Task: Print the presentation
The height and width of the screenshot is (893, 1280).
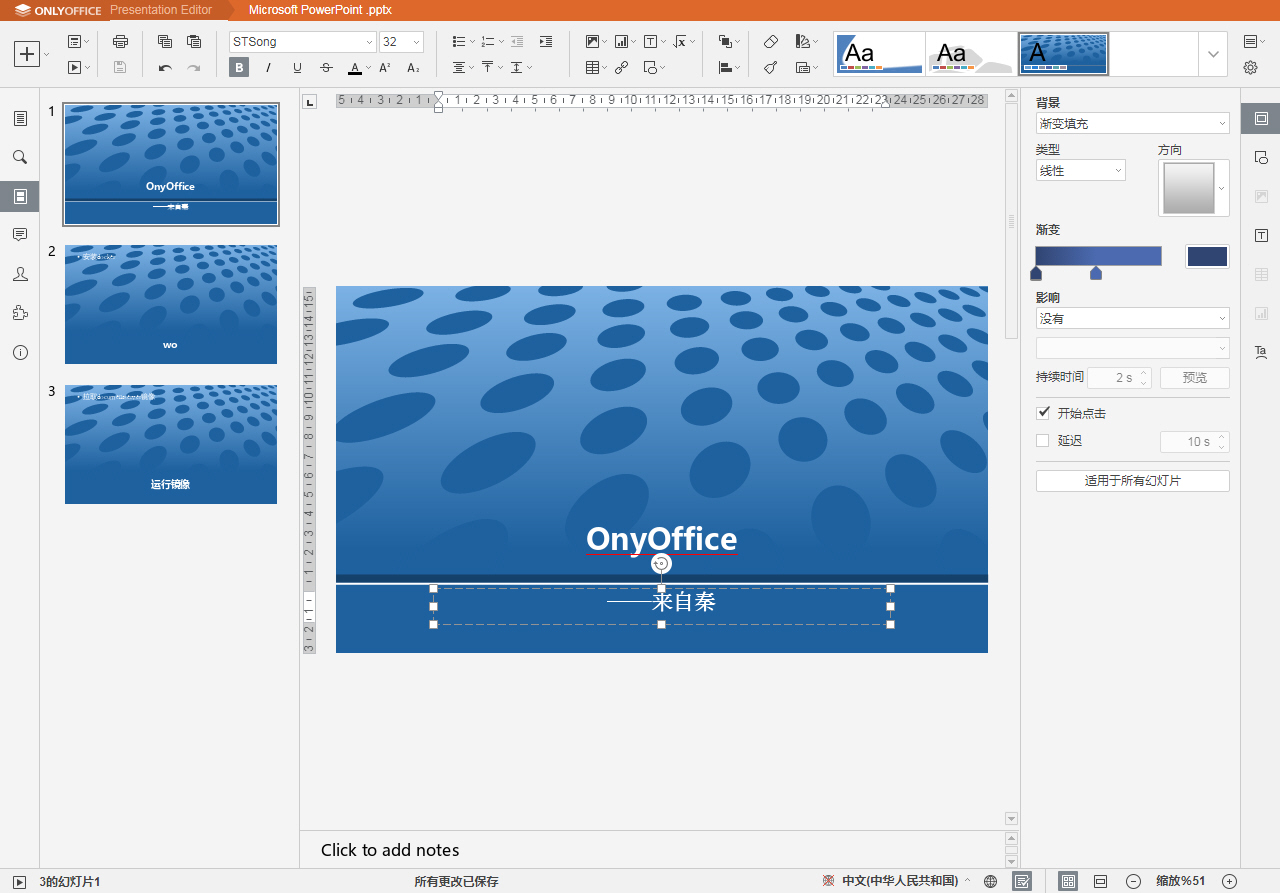Action: [121, 42]
